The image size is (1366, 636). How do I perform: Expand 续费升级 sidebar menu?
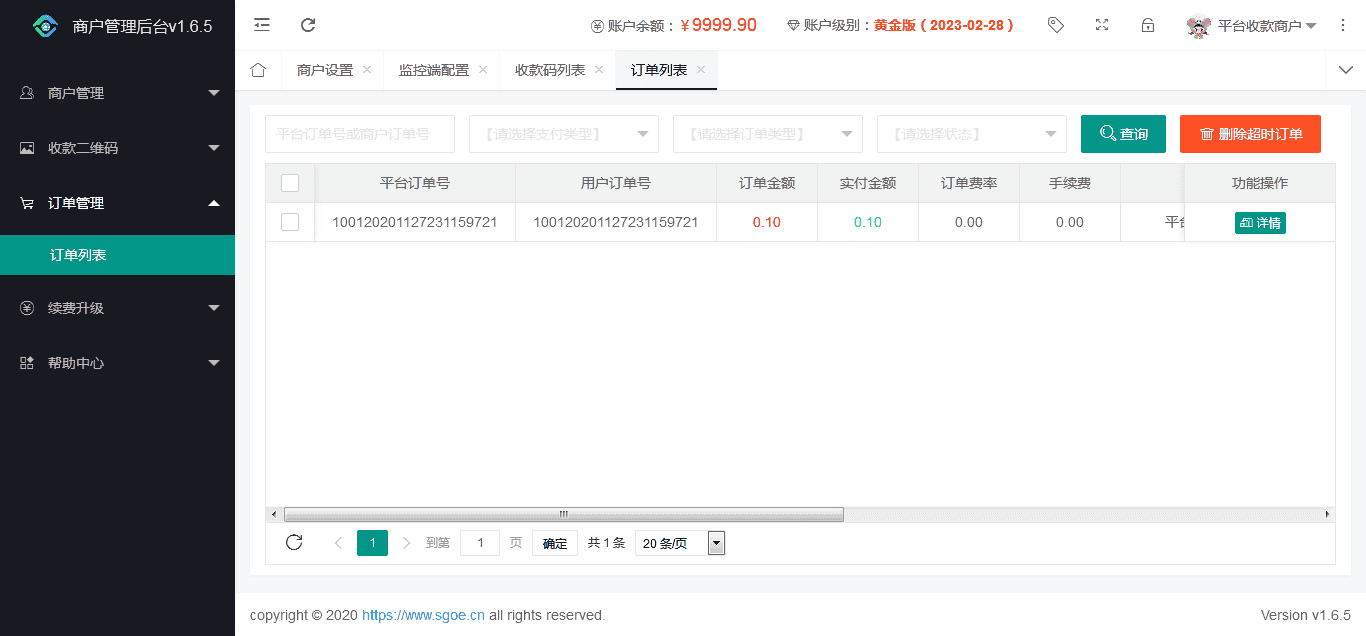[117, 308]
